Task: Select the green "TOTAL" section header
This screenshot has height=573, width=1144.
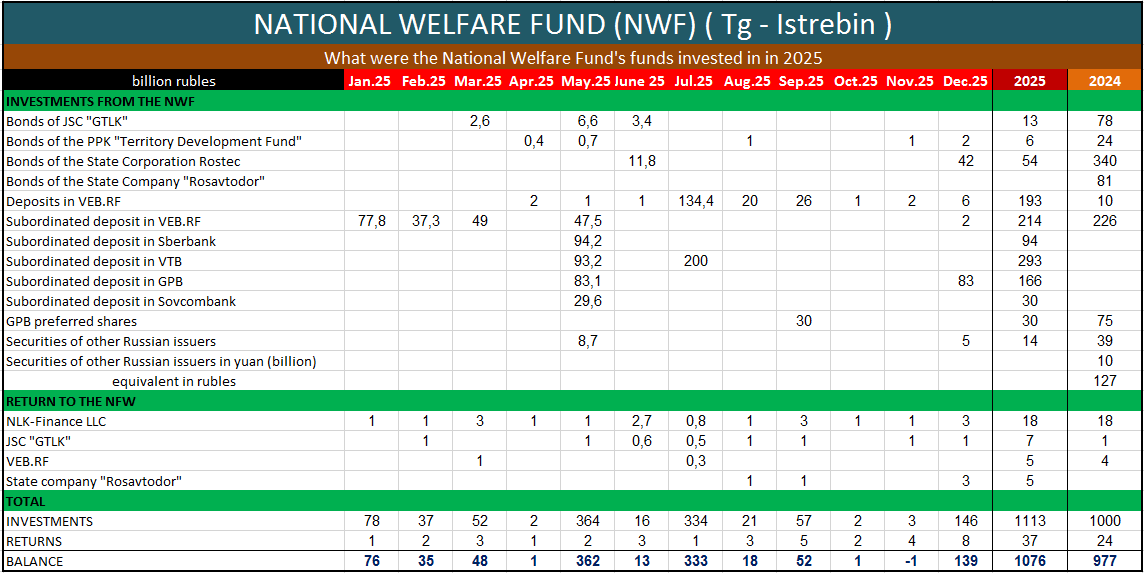Action: coord(26,501)
